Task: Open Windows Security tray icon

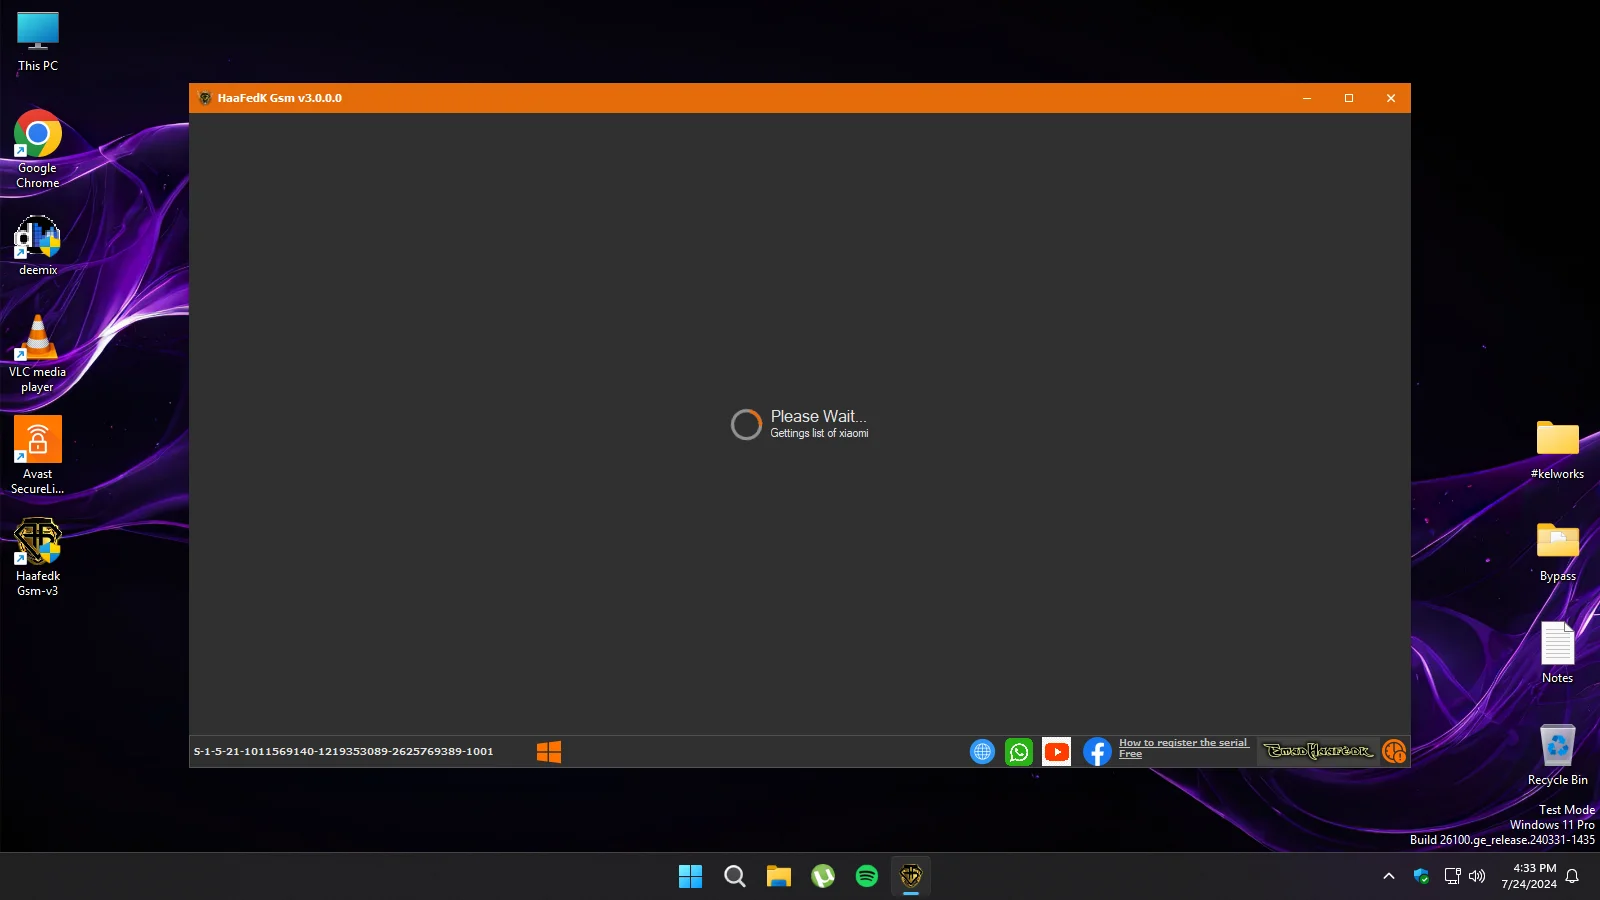Action: [1421, 876]
